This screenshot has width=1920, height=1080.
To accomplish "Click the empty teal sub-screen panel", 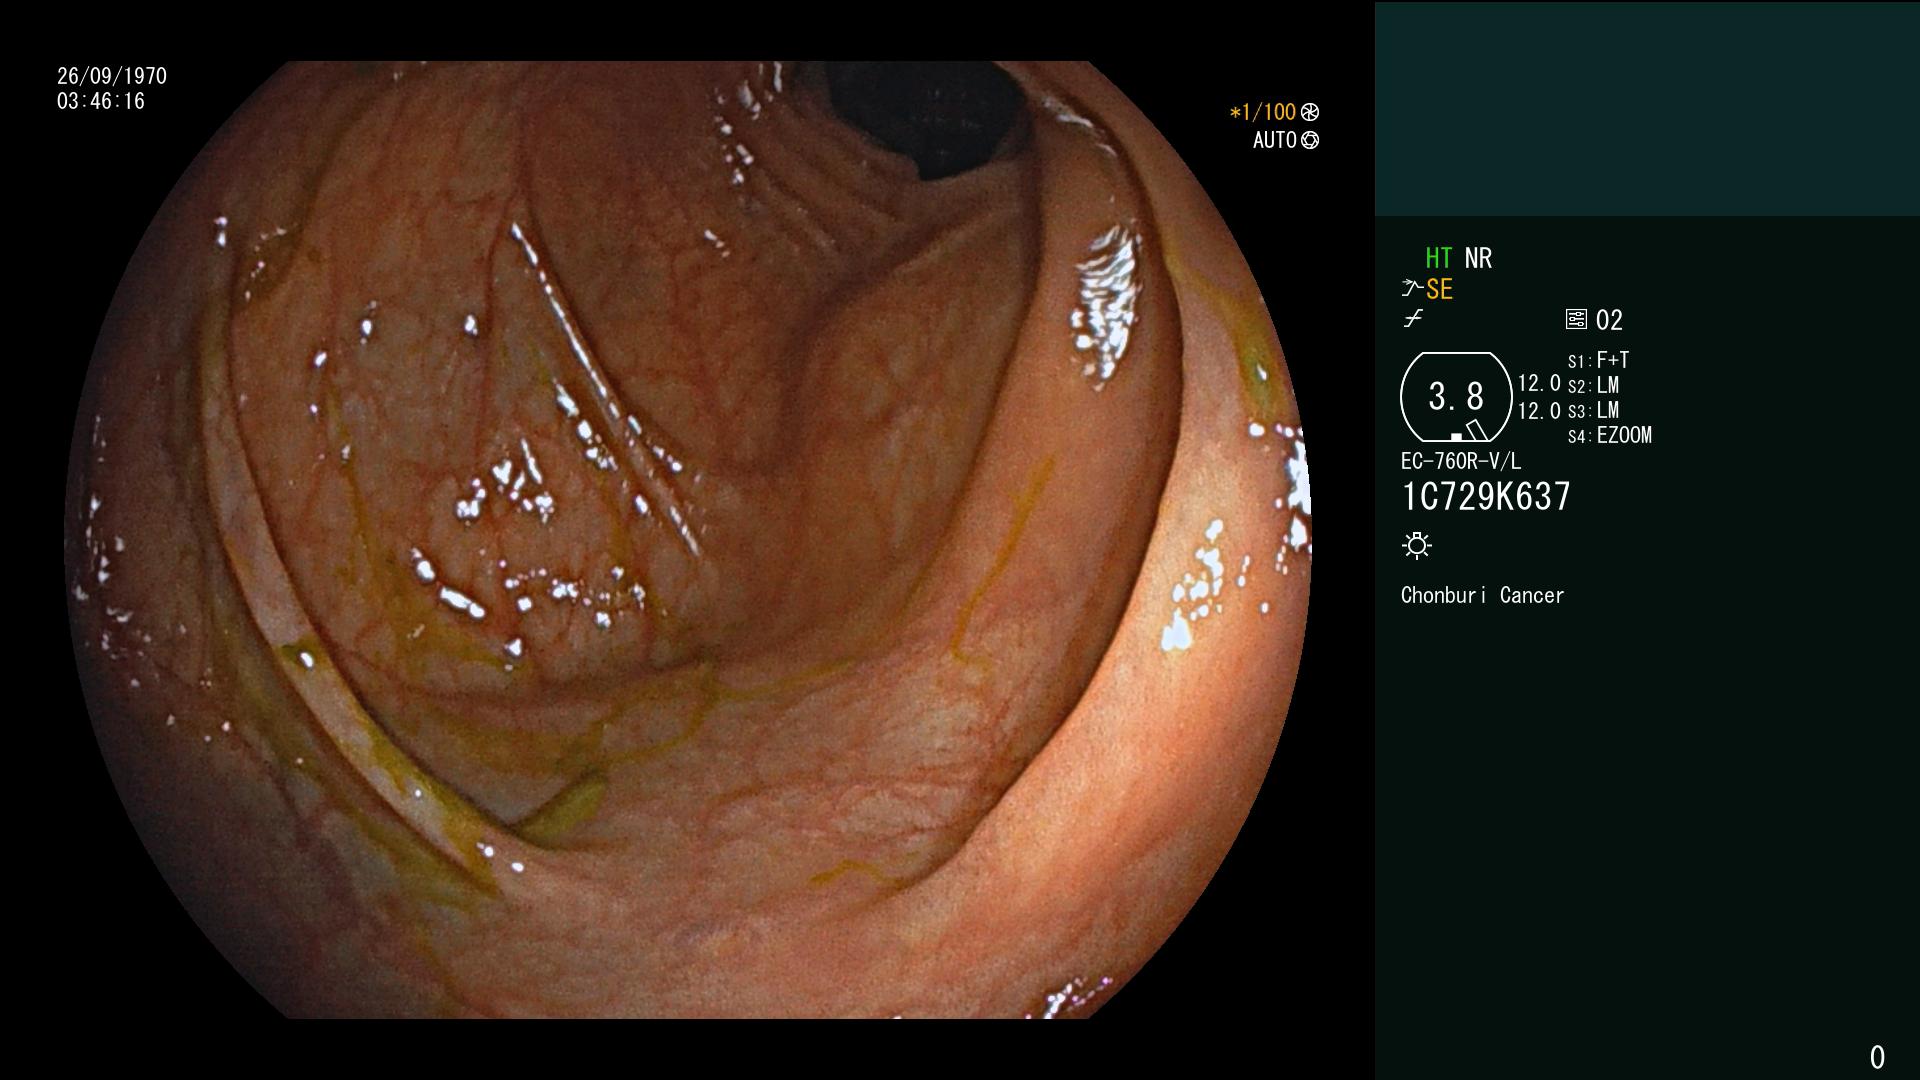I will click(1647, 109).
